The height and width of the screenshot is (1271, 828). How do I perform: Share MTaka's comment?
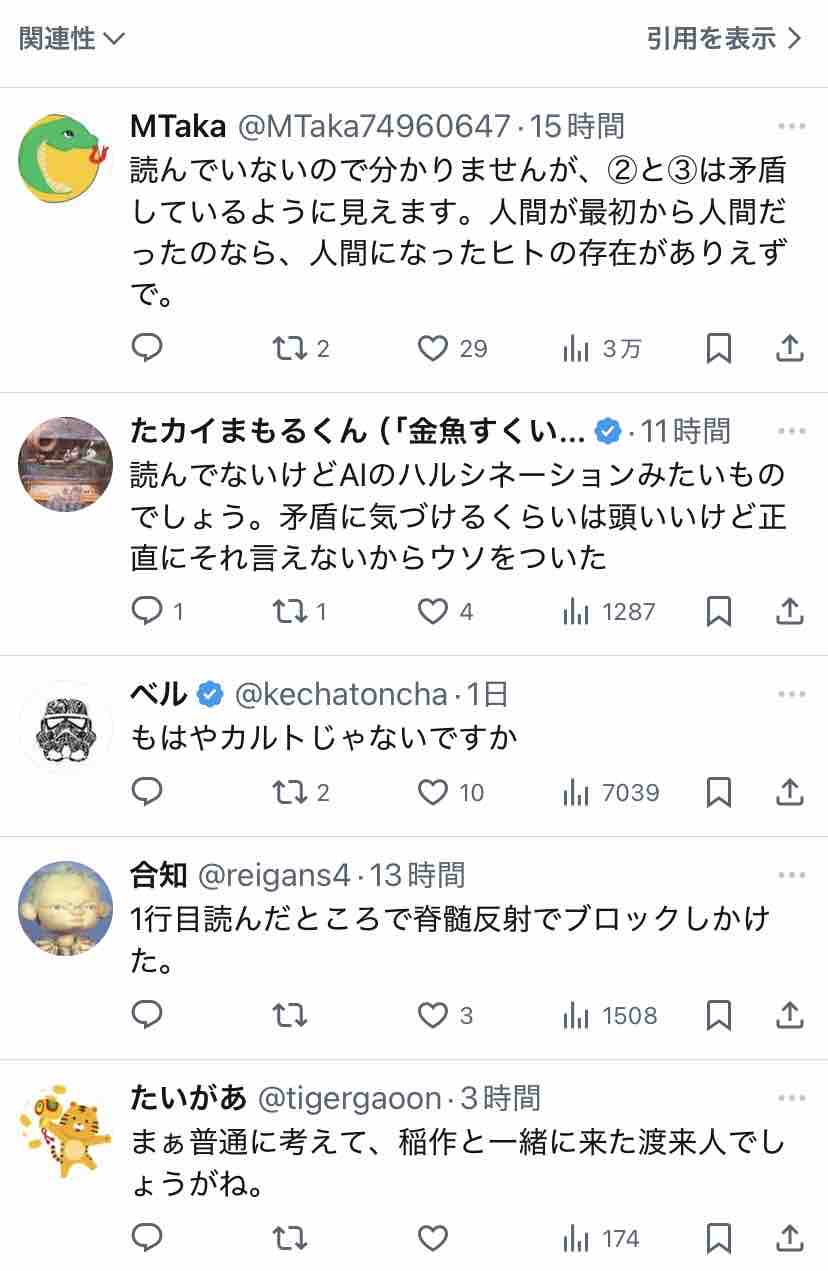(789, 348)
